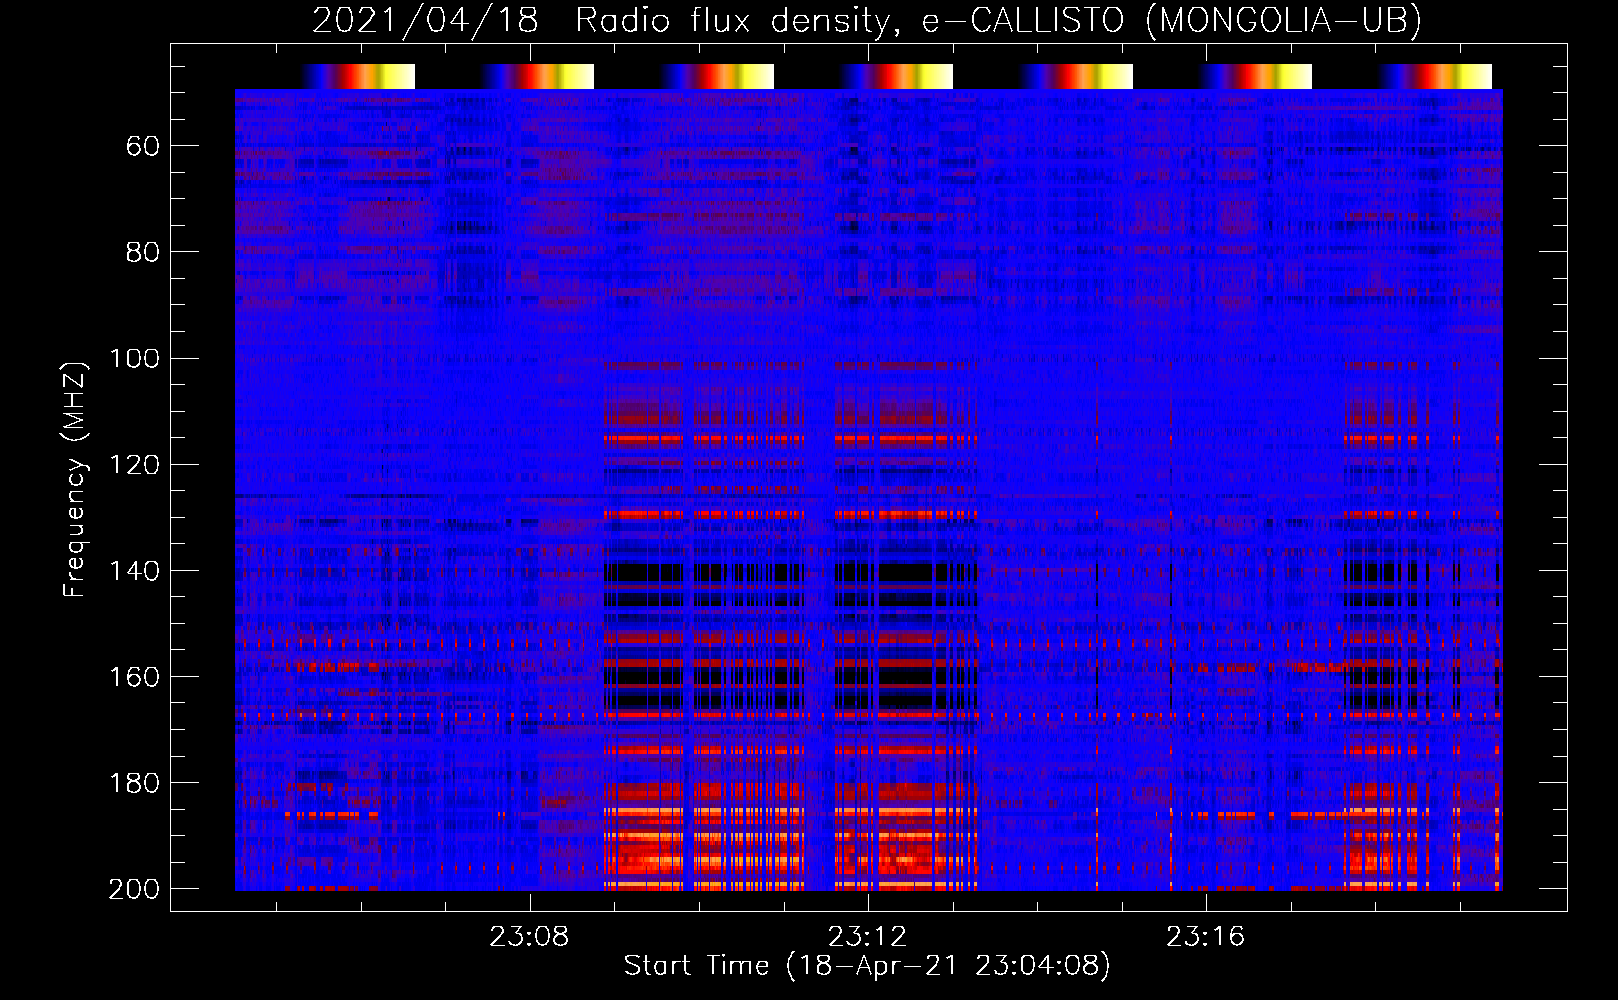Image resolution: width=1618 pixels, height=1000 pixels.
Task: Click the 'Start Time (18-Apr-21 23:04:08)' x-axis label
Action: (x=867, y=966)
